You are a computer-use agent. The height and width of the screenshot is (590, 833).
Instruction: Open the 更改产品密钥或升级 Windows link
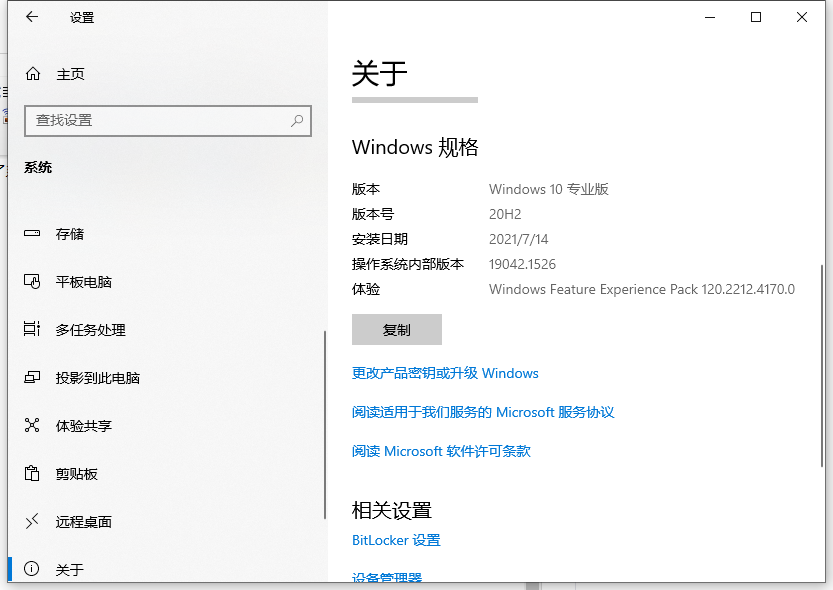(445, 373)
